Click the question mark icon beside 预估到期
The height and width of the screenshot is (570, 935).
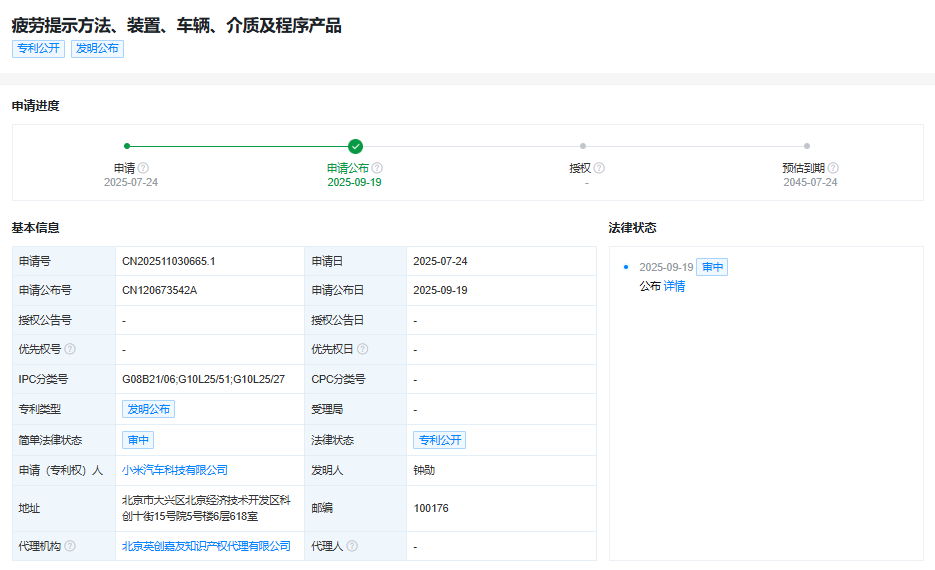(x=833, y=168)
